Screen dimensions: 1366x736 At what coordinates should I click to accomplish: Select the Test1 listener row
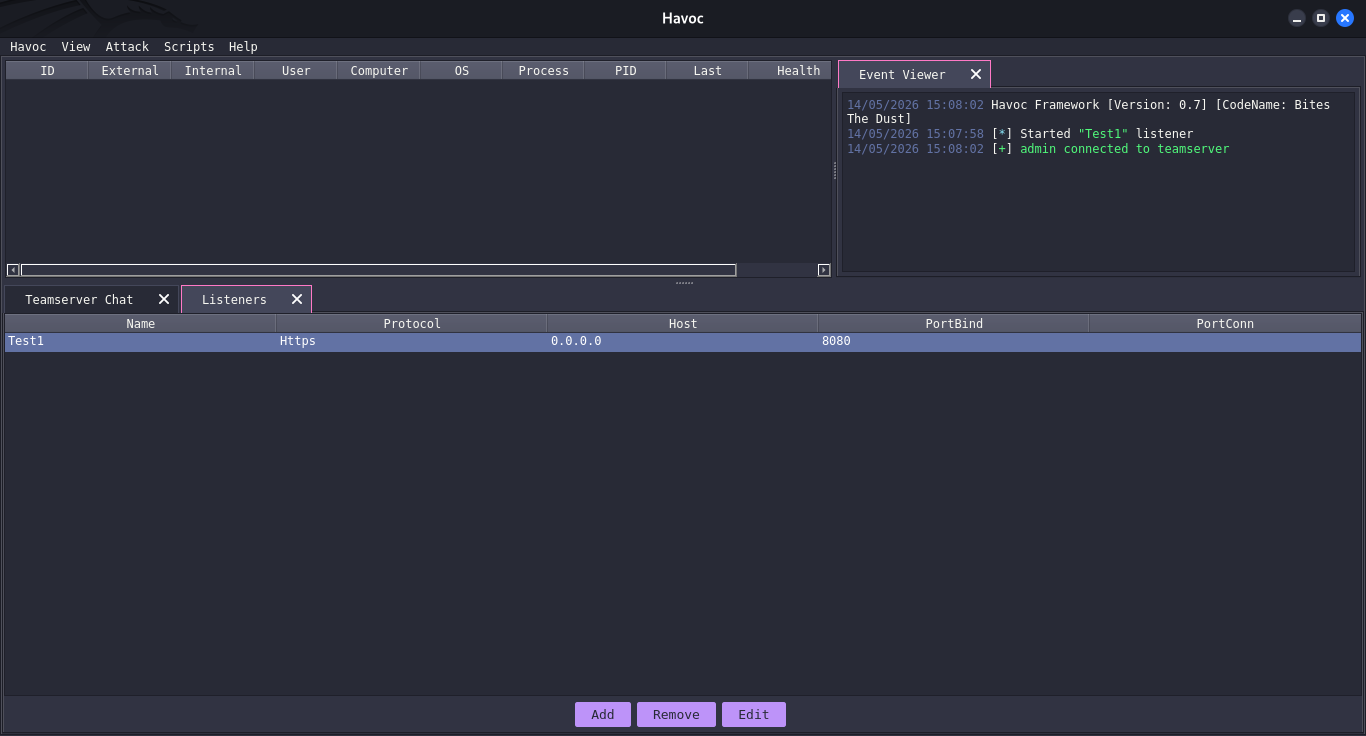click(x=683, y=341)
